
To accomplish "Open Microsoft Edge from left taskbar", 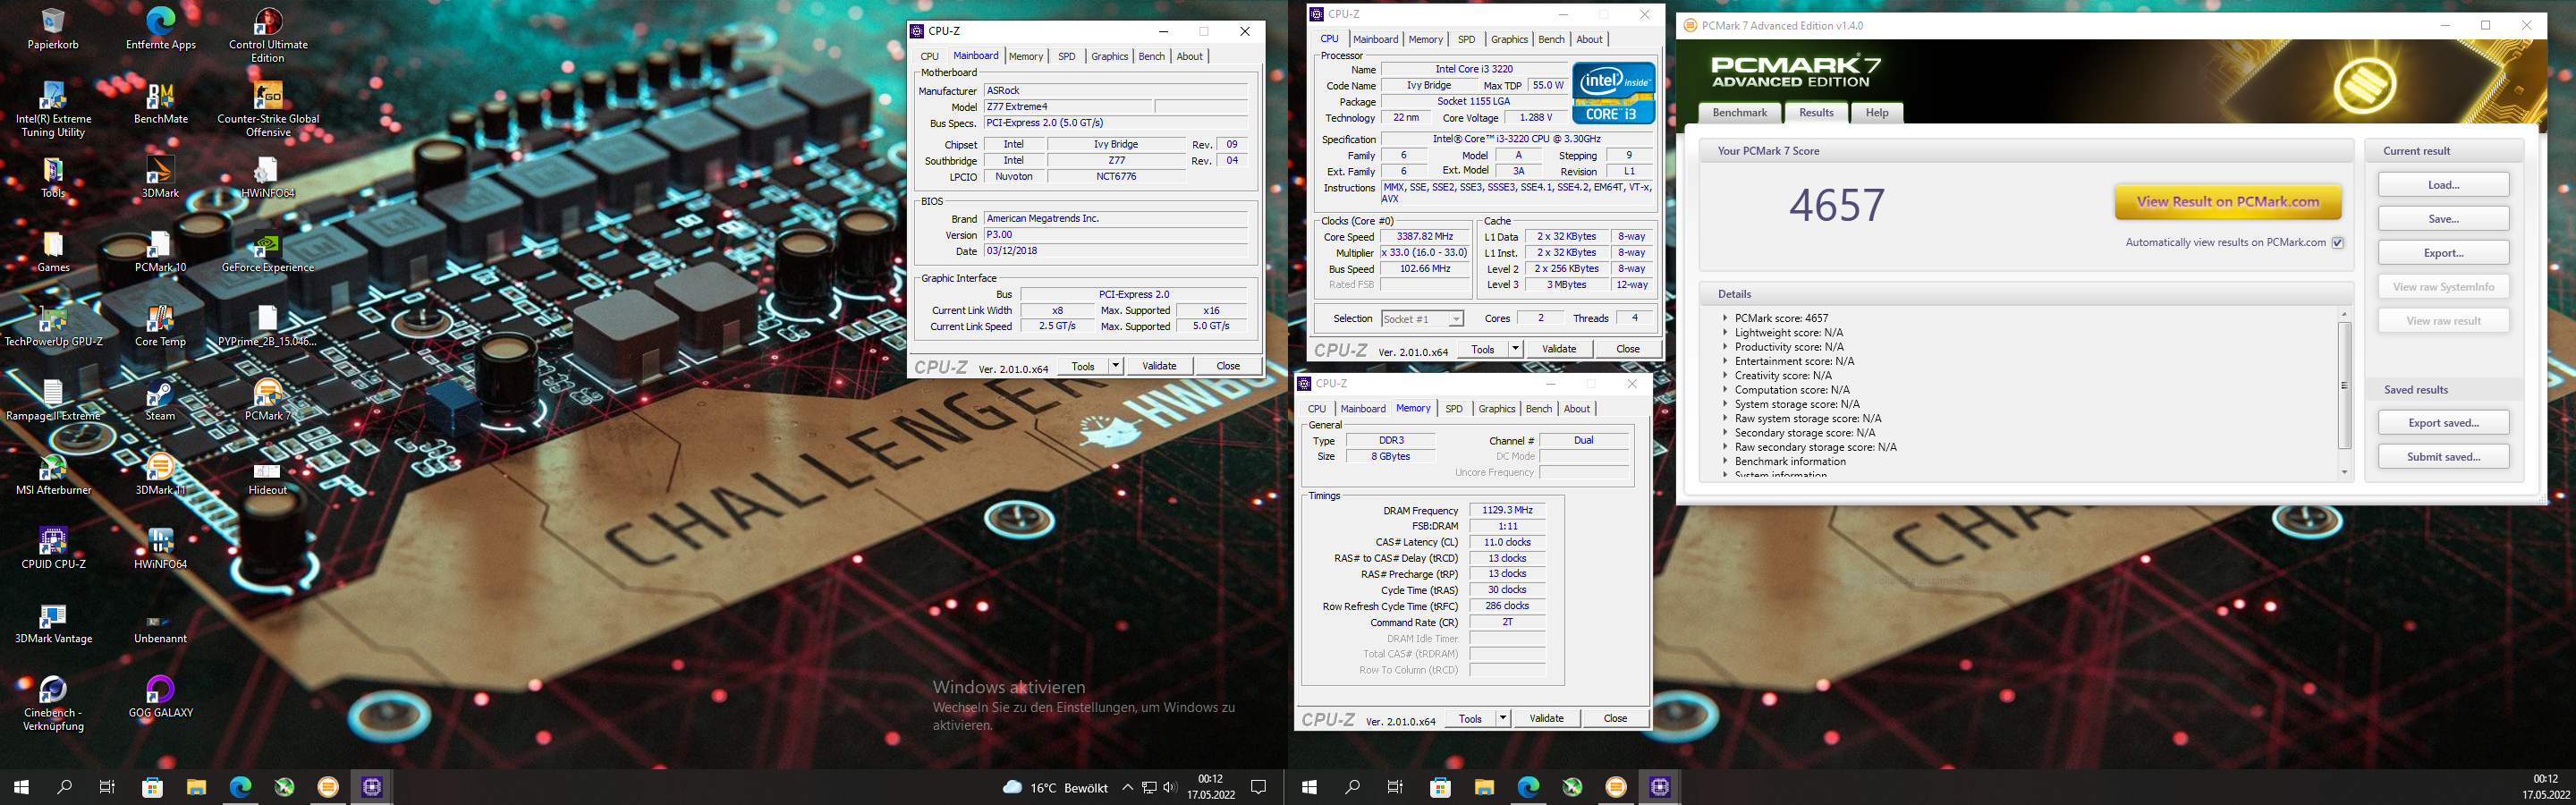I will (240, 787).
